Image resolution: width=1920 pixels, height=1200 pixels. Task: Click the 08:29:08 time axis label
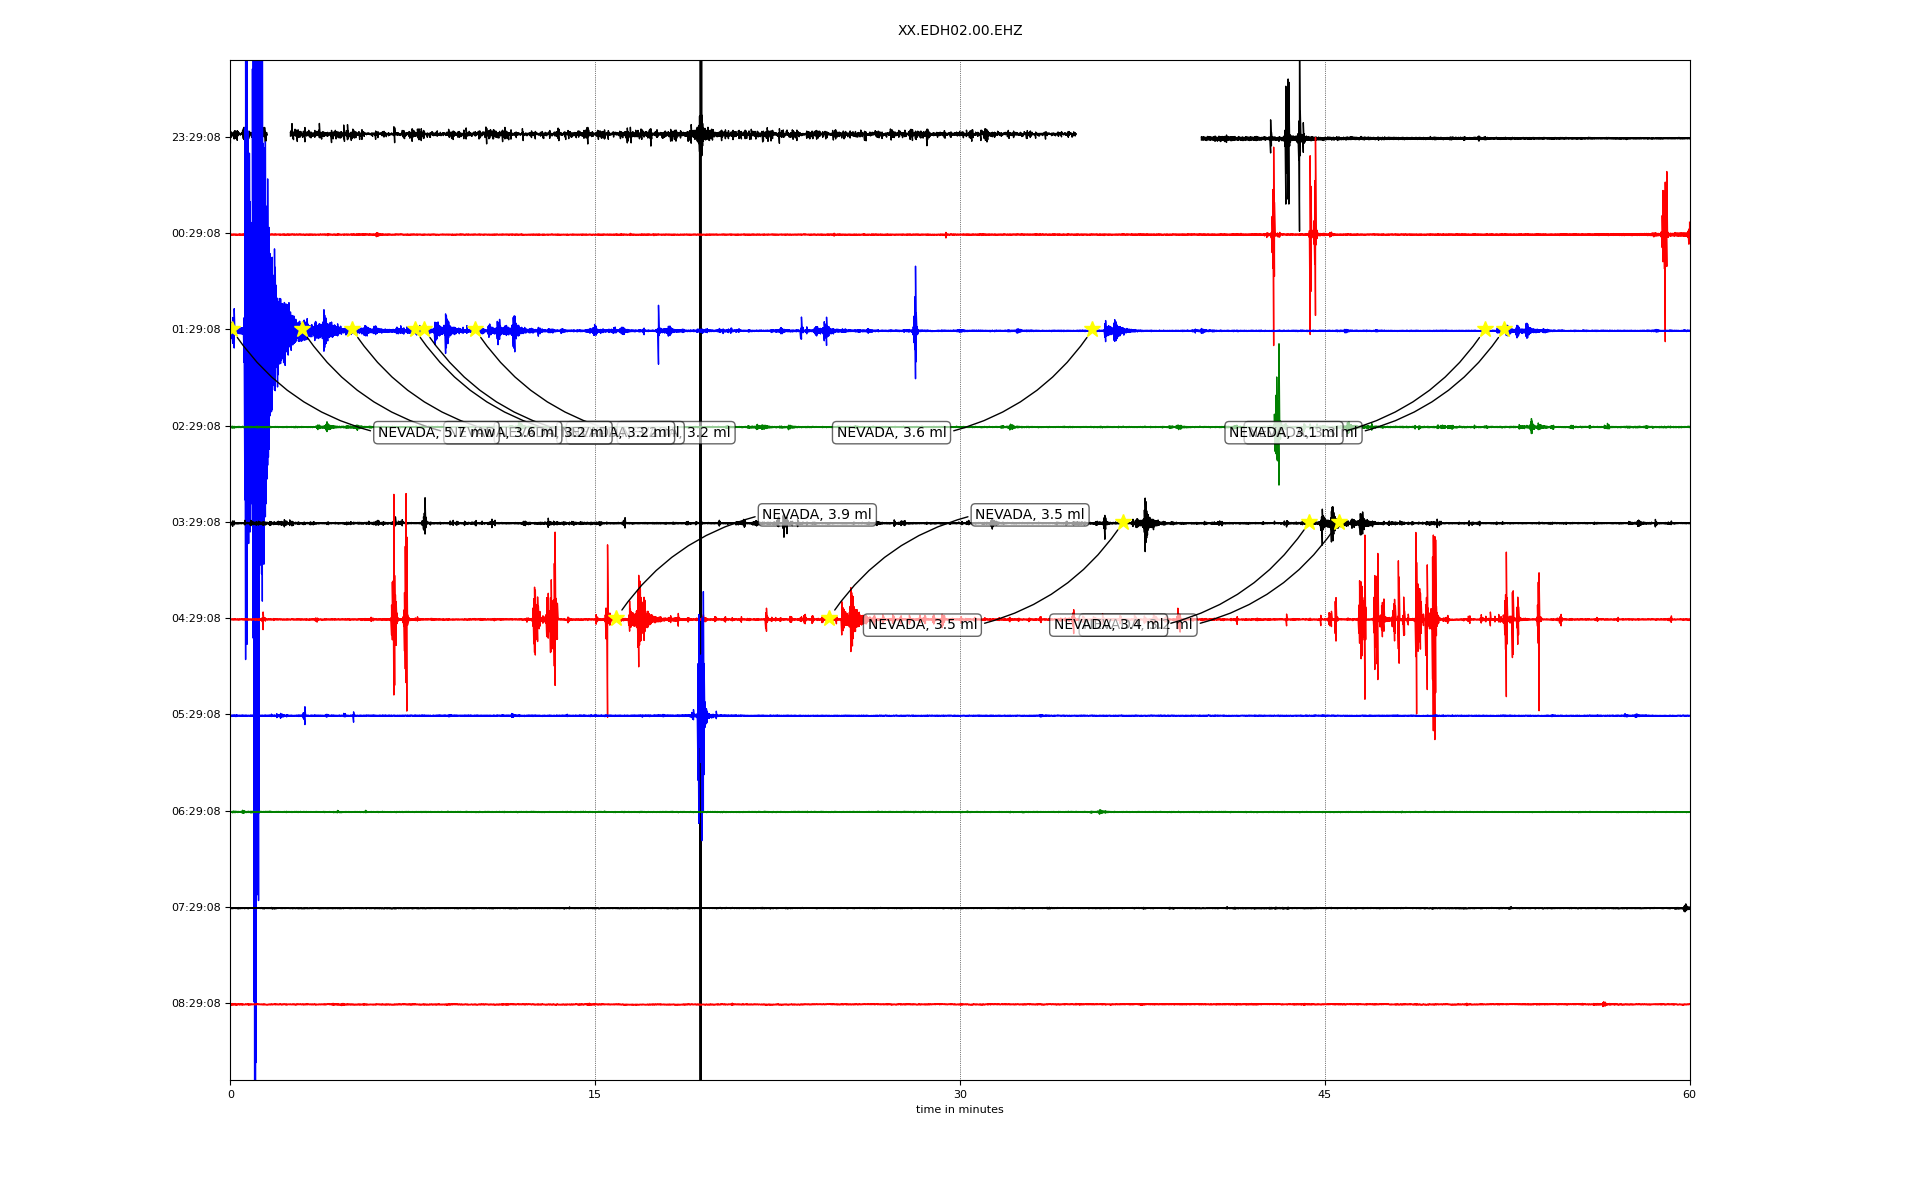point(196,1004)
